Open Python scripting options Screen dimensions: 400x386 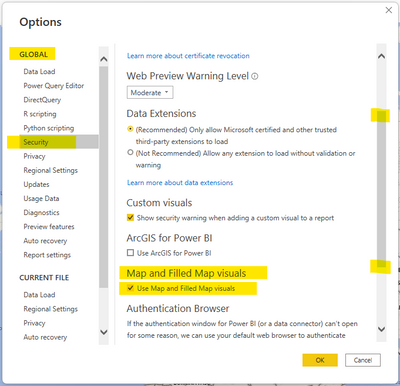coord(49,128)
